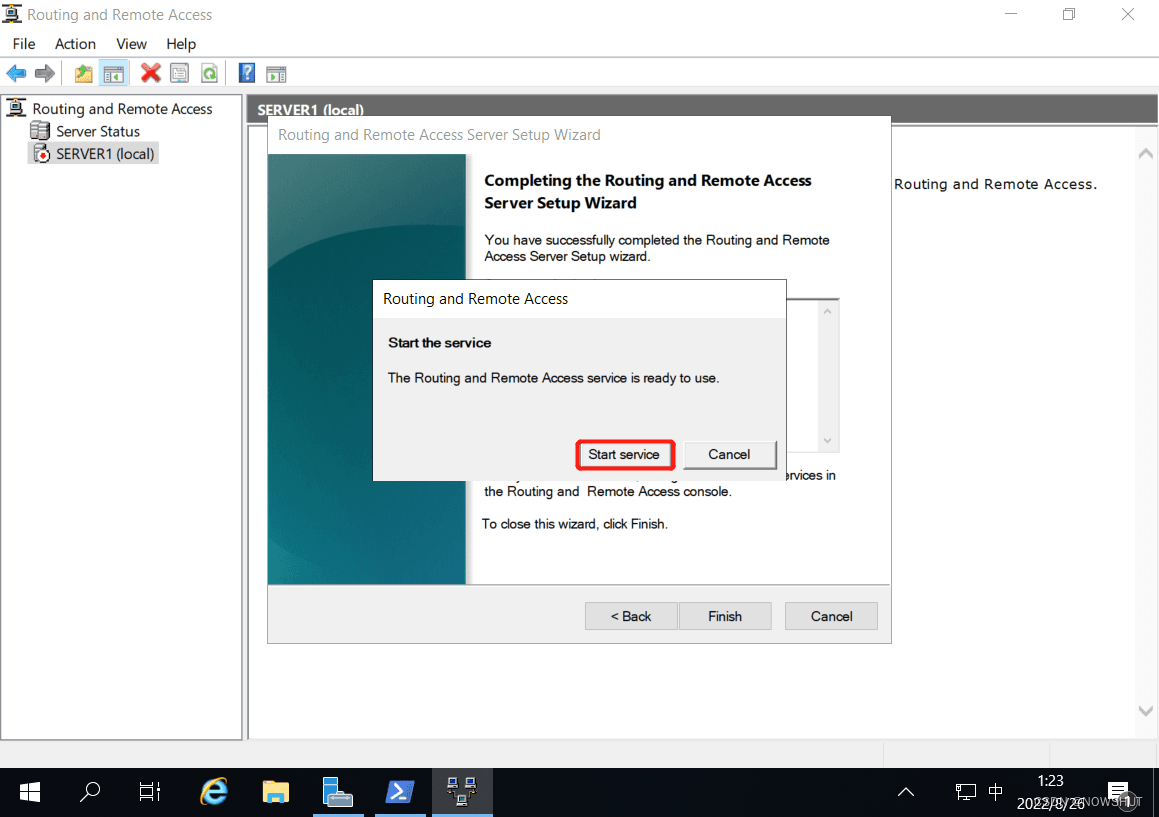Click the Server Status tree icon

pos(40,131)
